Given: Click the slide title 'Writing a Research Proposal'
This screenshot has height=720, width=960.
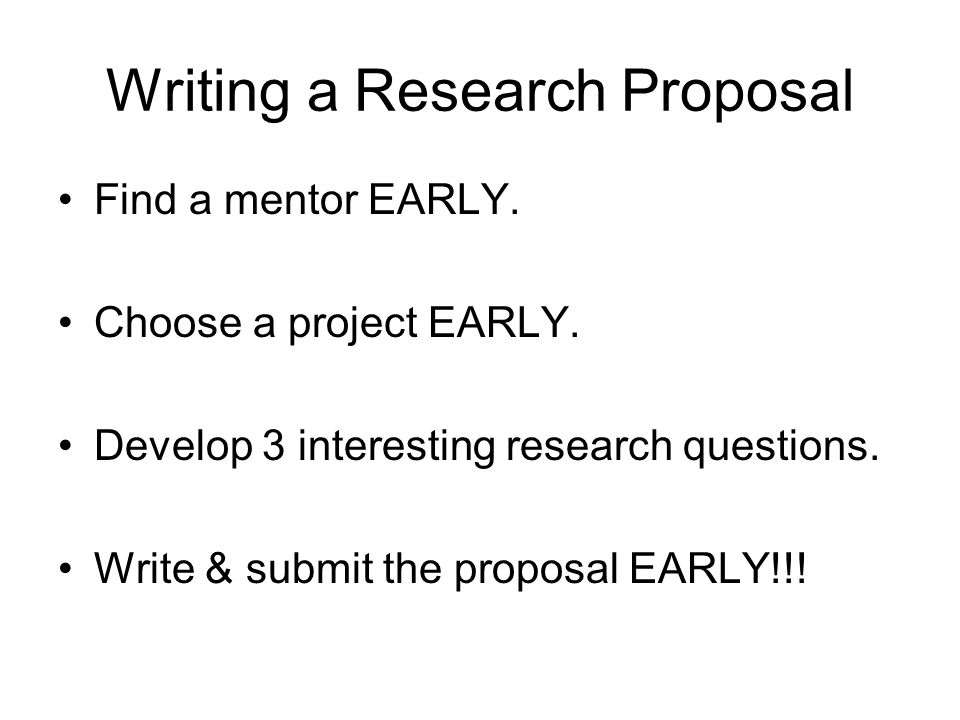Looking at the screenshot, I should click(x=480, y=92).
